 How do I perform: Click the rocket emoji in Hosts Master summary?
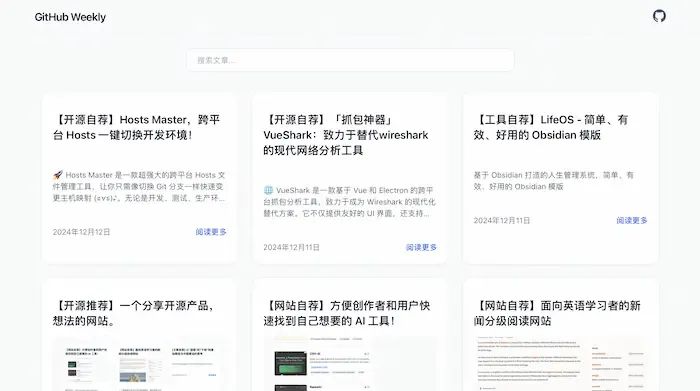(x=58, y=175)
